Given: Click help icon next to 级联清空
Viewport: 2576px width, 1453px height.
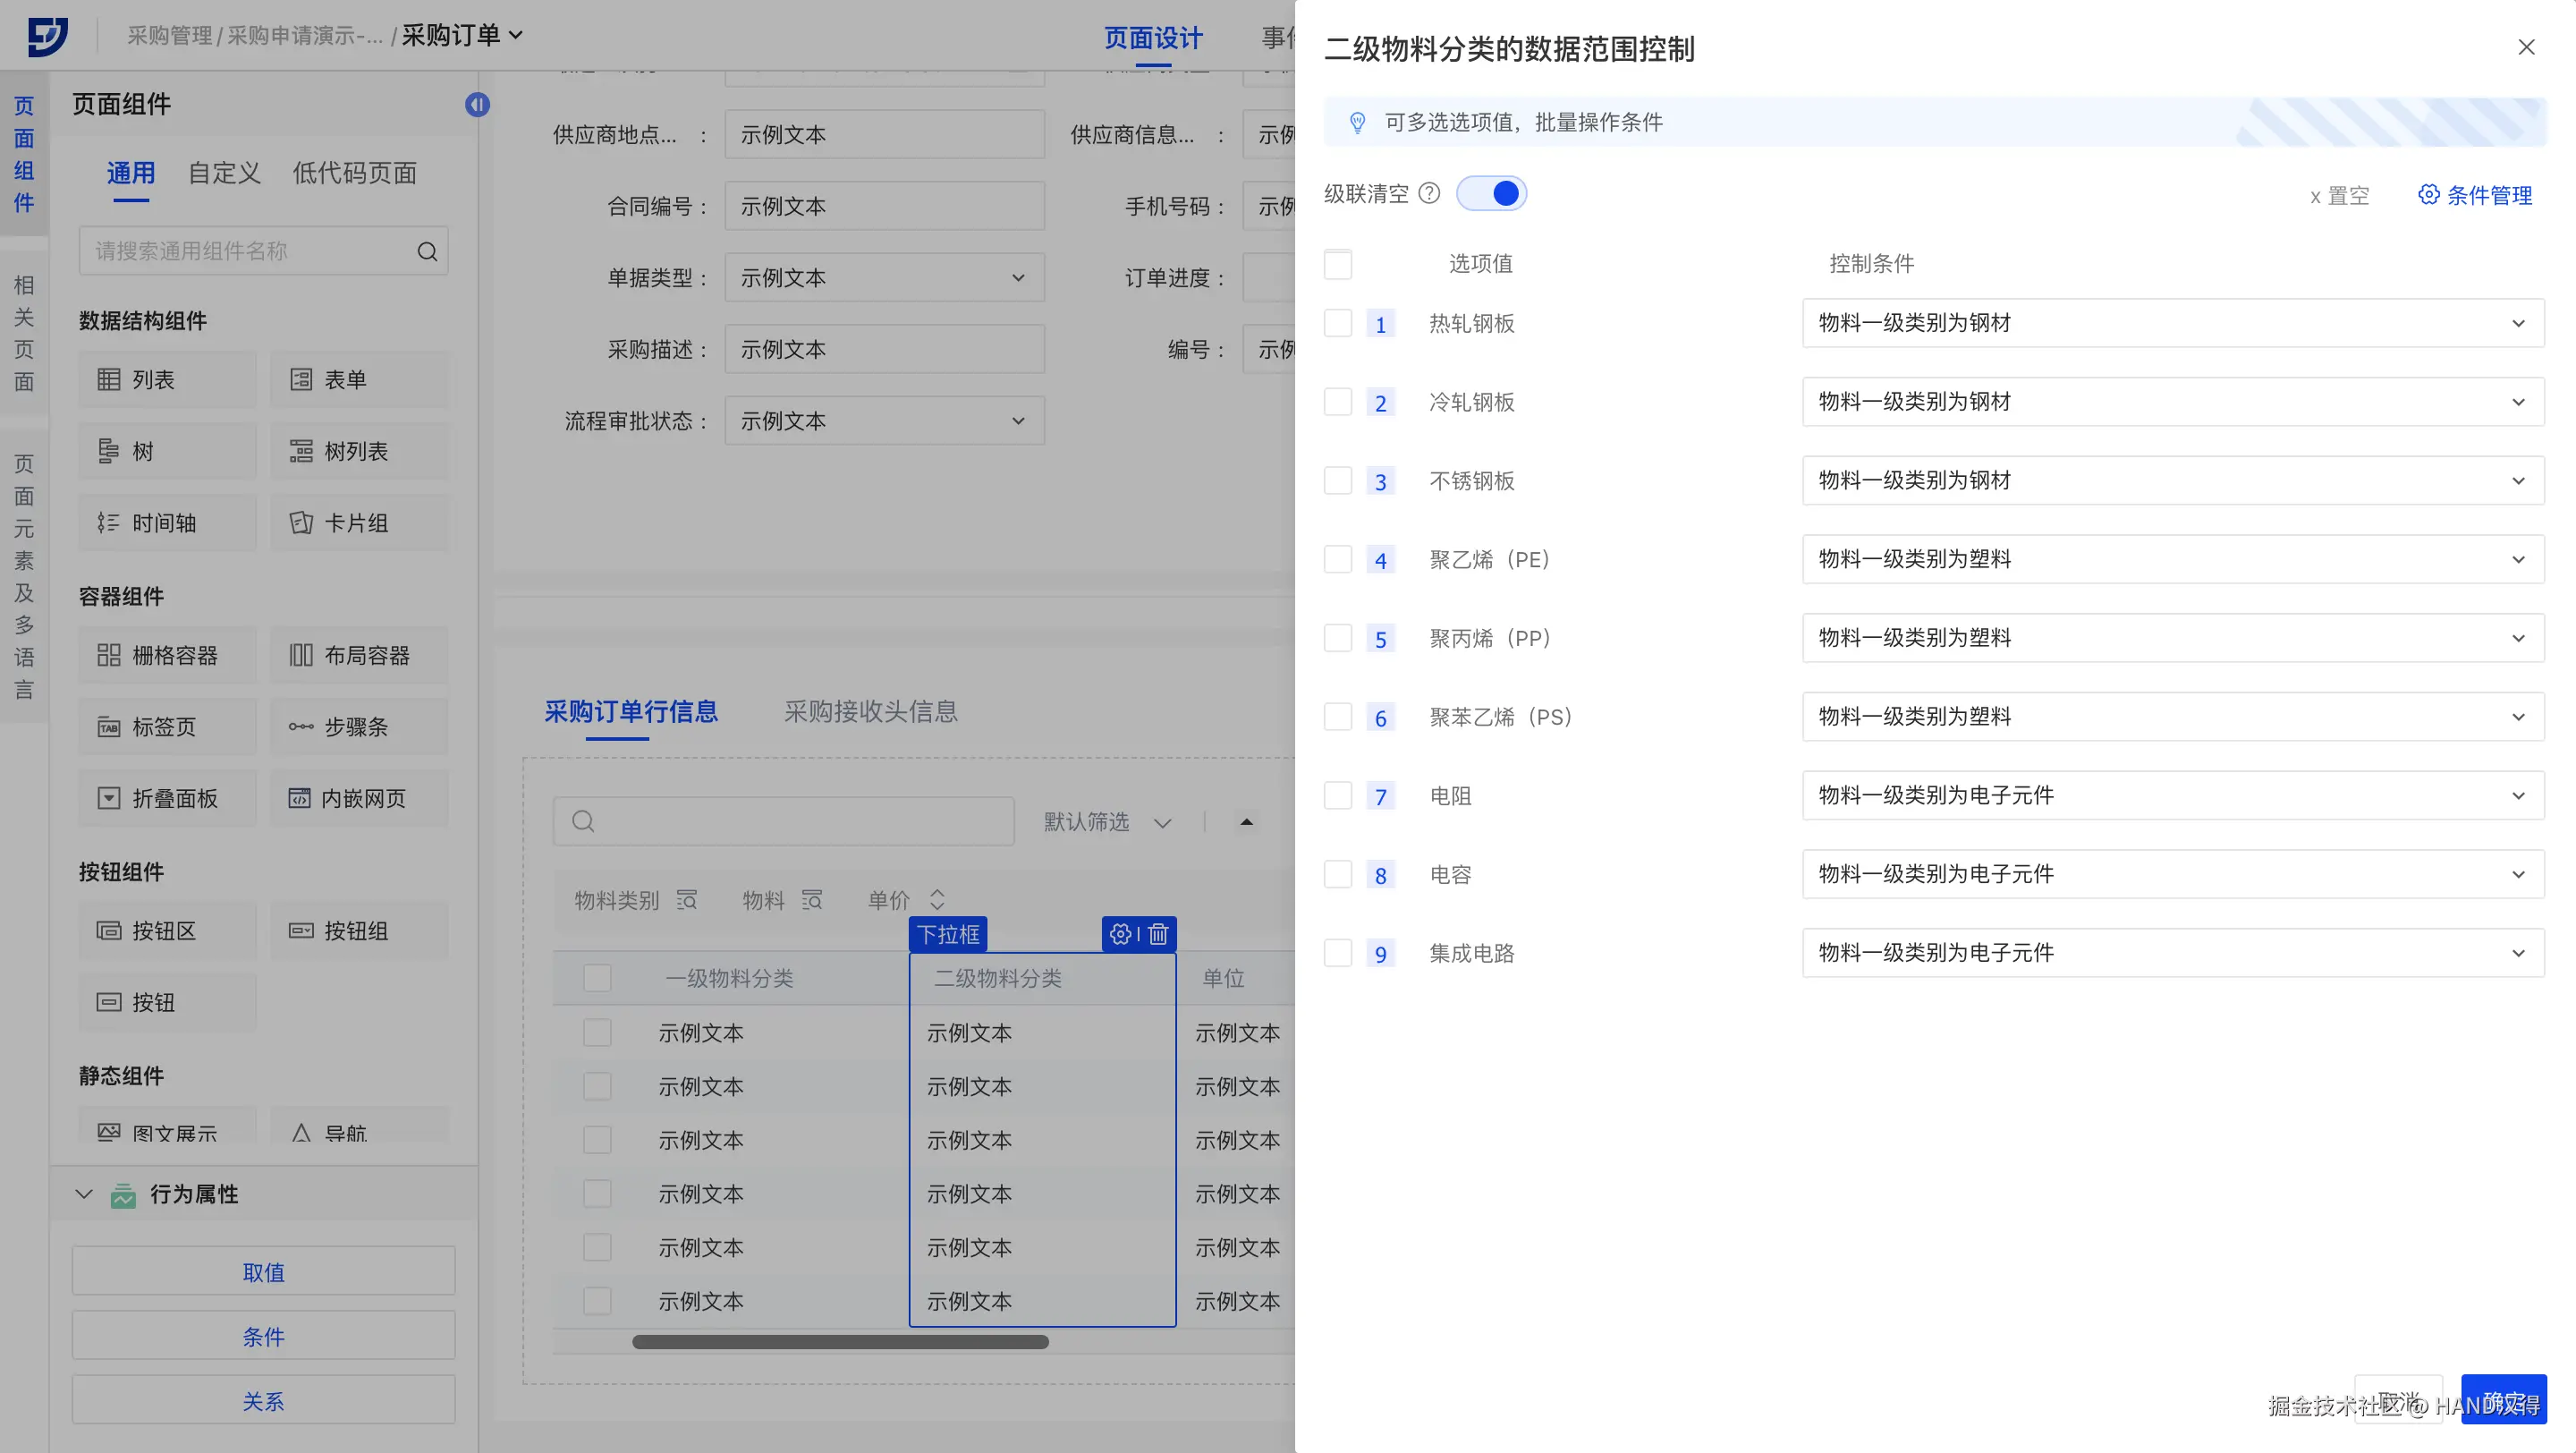Looking at the screenshot, I should (1429, 193).
